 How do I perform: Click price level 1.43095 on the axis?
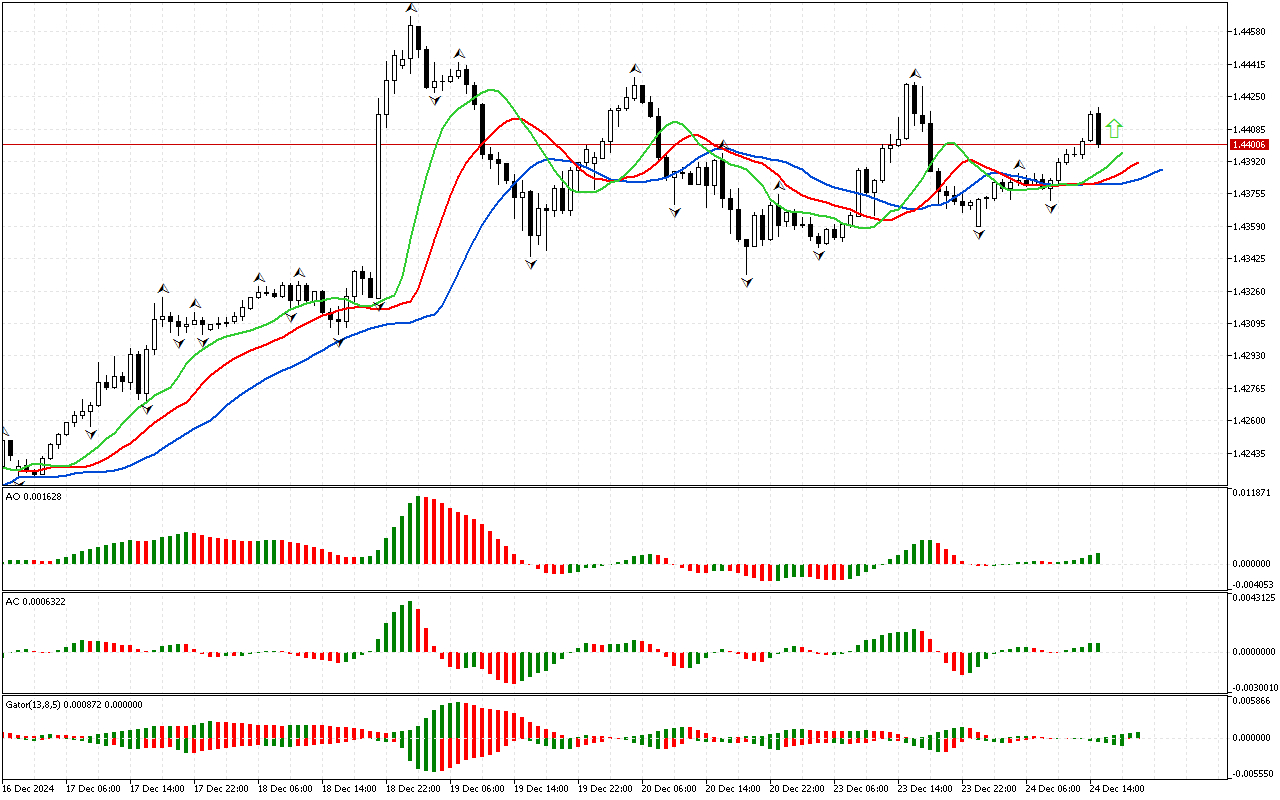tap(1251, 324)
